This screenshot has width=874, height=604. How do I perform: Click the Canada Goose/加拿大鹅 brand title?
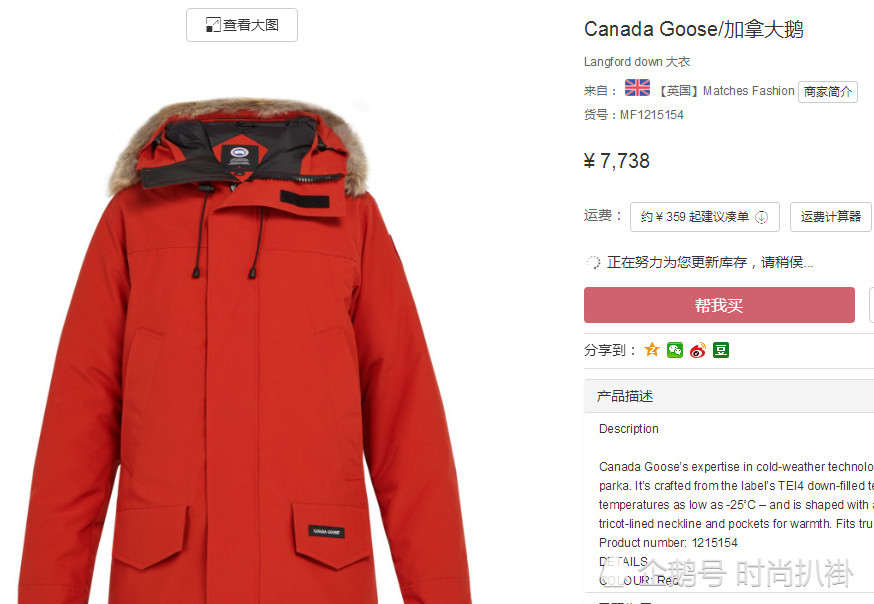click(693, 29)
